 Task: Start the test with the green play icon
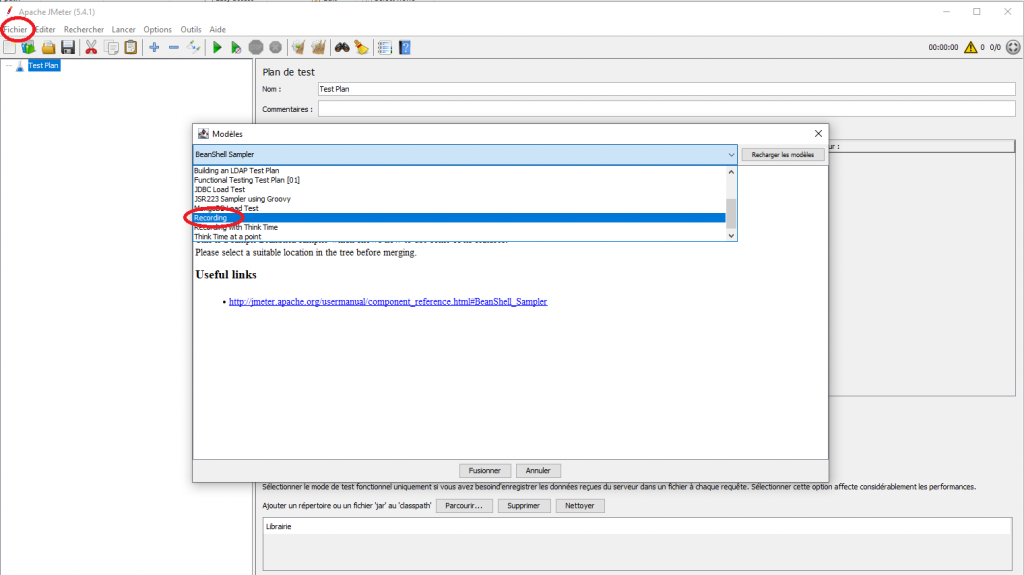point(217,47)
